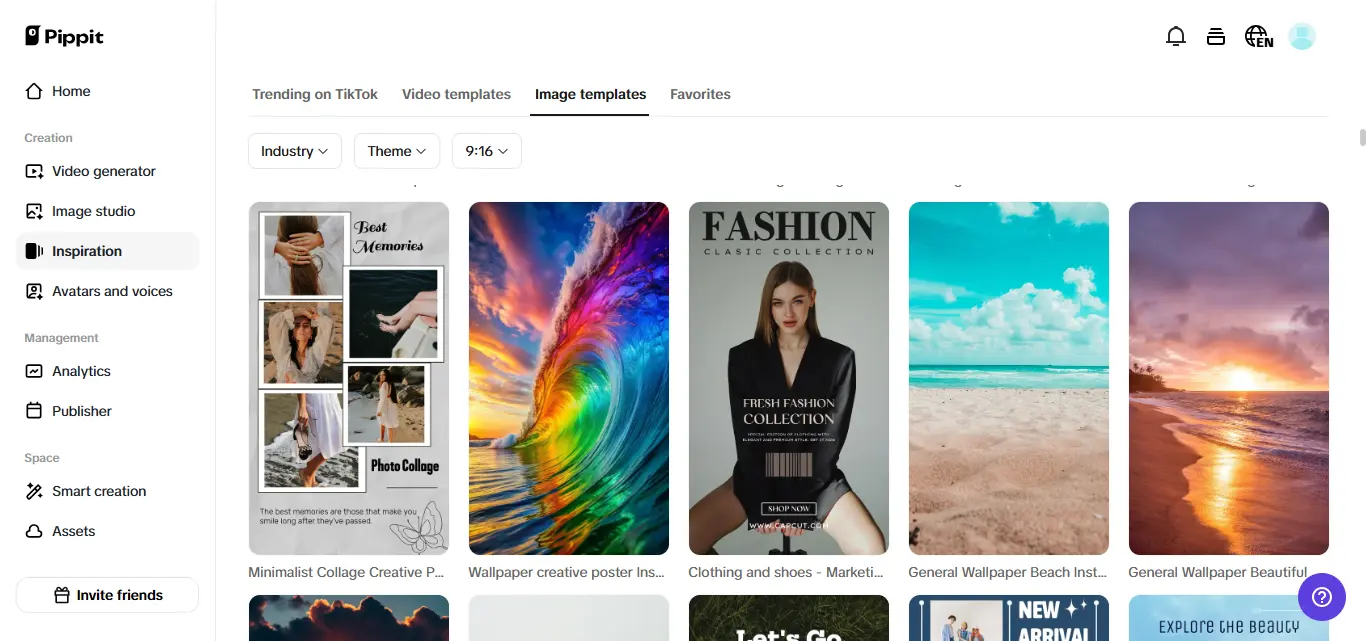This screenshot has height=641, width=1366.
Task: Open the credits stack icon
Action: point(1216,37)
